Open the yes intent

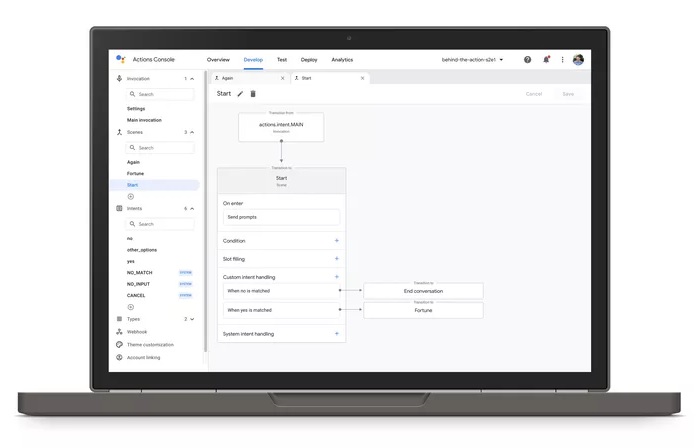[x=130, y=261]
